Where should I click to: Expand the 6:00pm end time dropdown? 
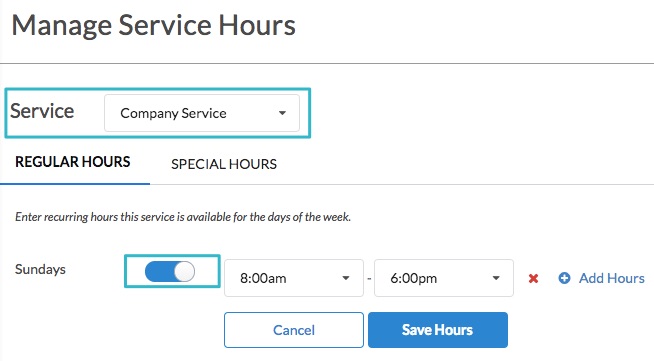coord(444,278)
